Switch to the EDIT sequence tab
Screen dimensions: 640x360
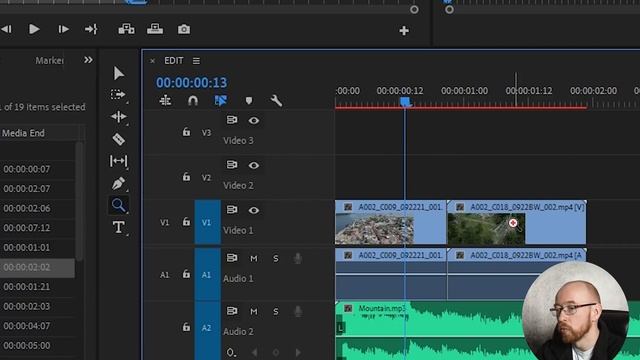[x=174, y=60]
